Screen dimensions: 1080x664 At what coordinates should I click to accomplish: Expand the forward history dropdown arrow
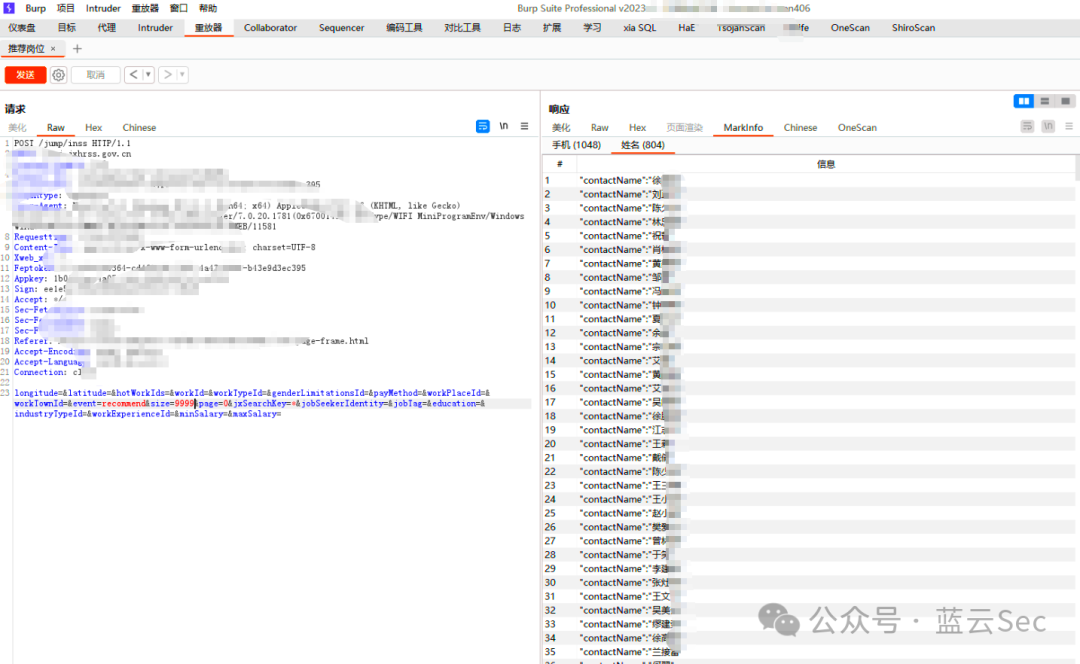pos(183,74)
